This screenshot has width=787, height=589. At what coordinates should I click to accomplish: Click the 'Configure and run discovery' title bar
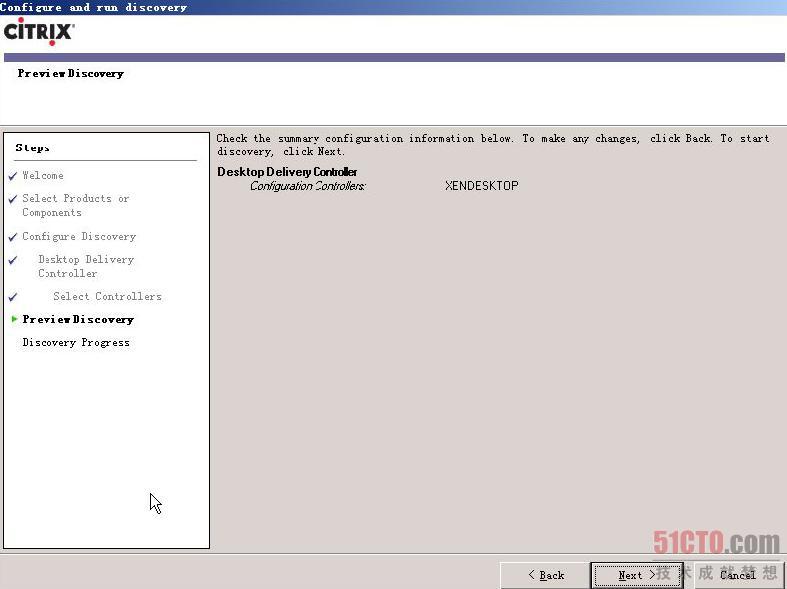coord(394,7)
